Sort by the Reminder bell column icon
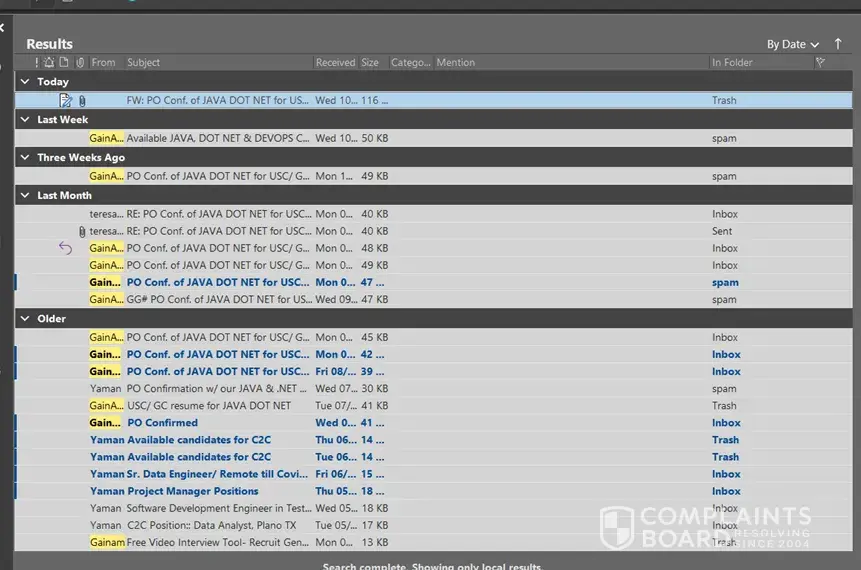The height and width of the screenshot is (570, 861). (x=50, y=62)
